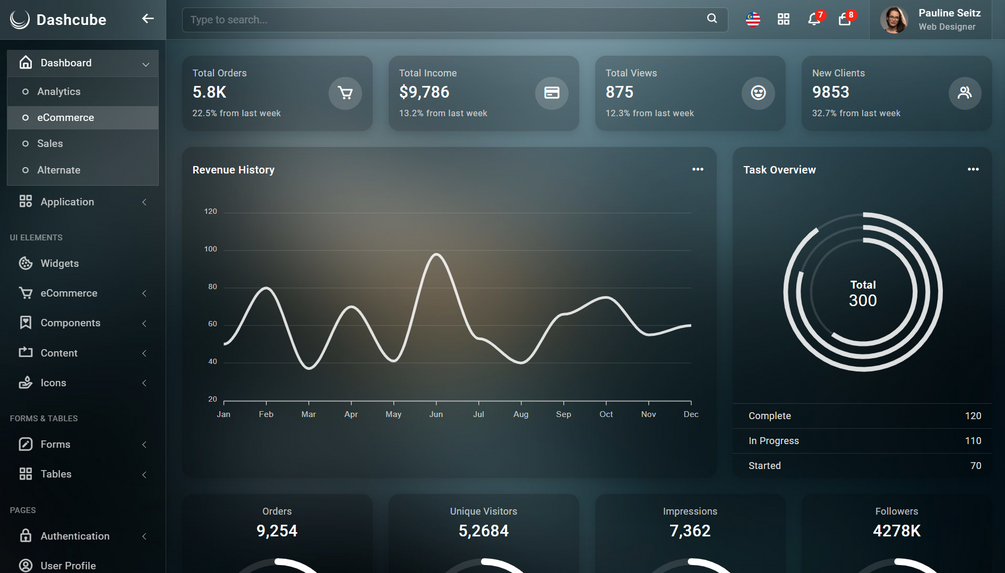
Task: Click the Widgets cookie icon
Action: point(26,263)
